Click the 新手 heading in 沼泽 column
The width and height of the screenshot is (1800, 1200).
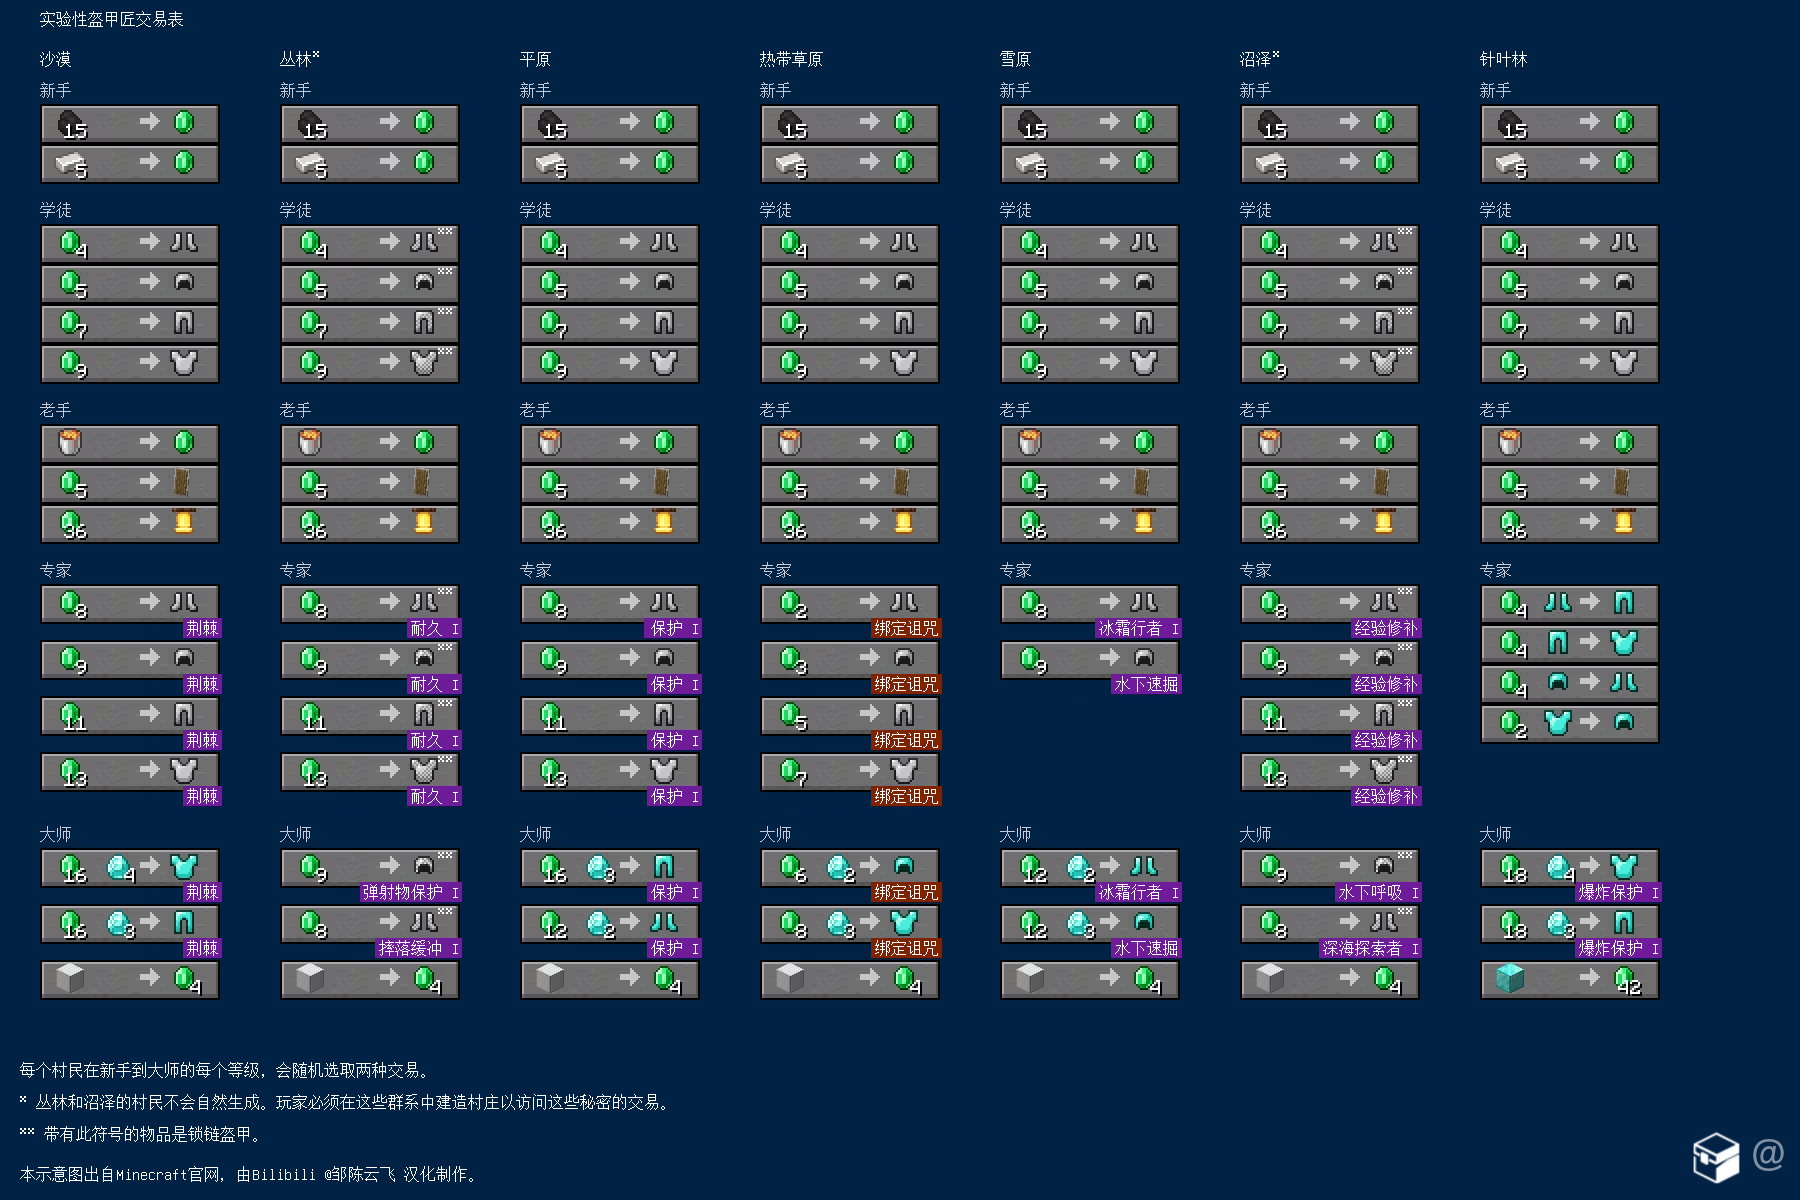pyautogui.click(x=1256, y=90)
